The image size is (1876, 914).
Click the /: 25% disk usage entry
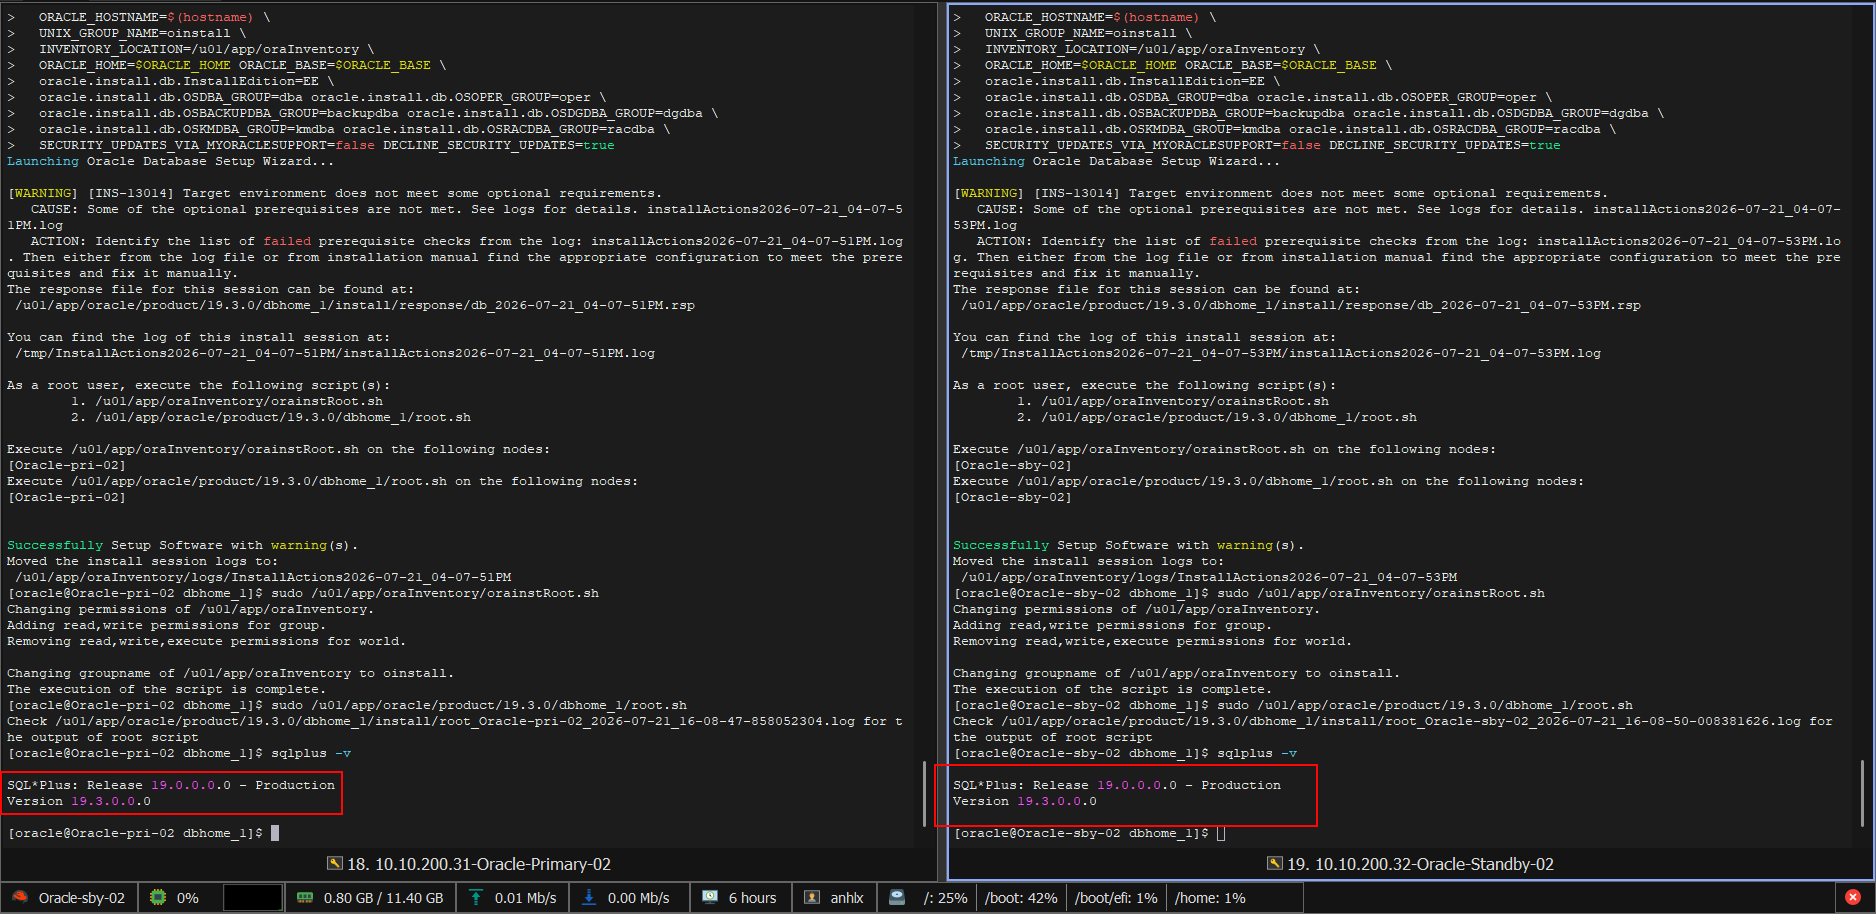click(945, 898)
